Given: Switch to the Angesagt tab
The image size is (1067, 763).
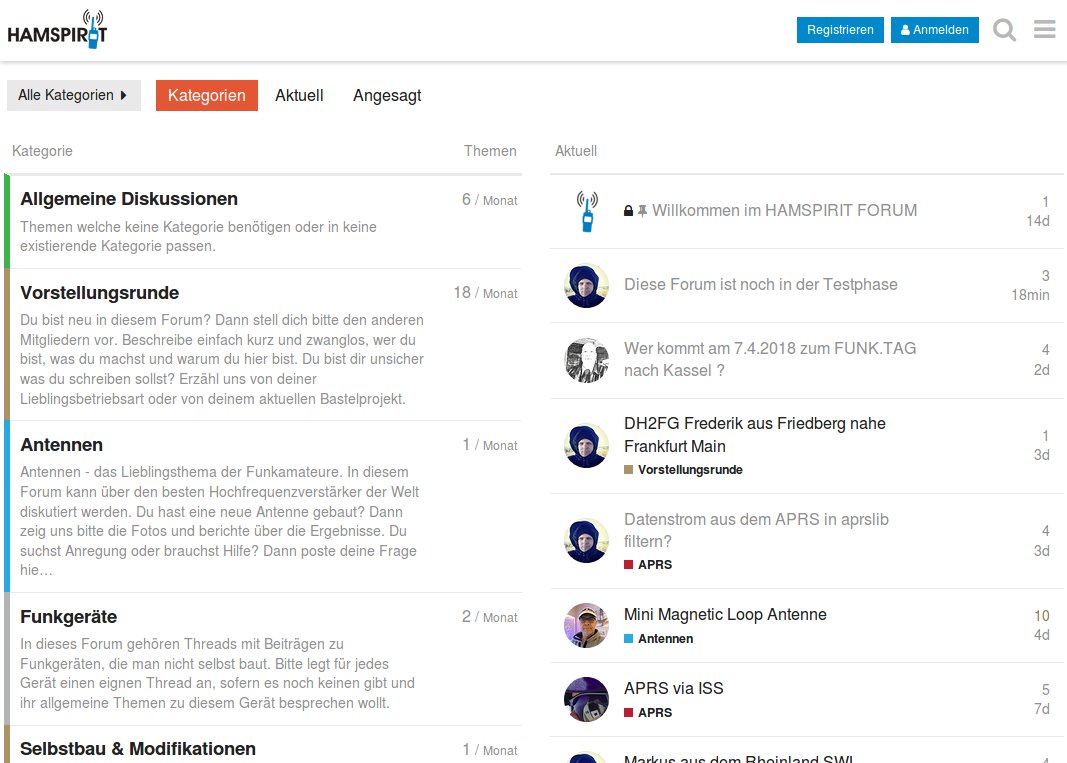Looking at the screenshot, I should point(387,95).
